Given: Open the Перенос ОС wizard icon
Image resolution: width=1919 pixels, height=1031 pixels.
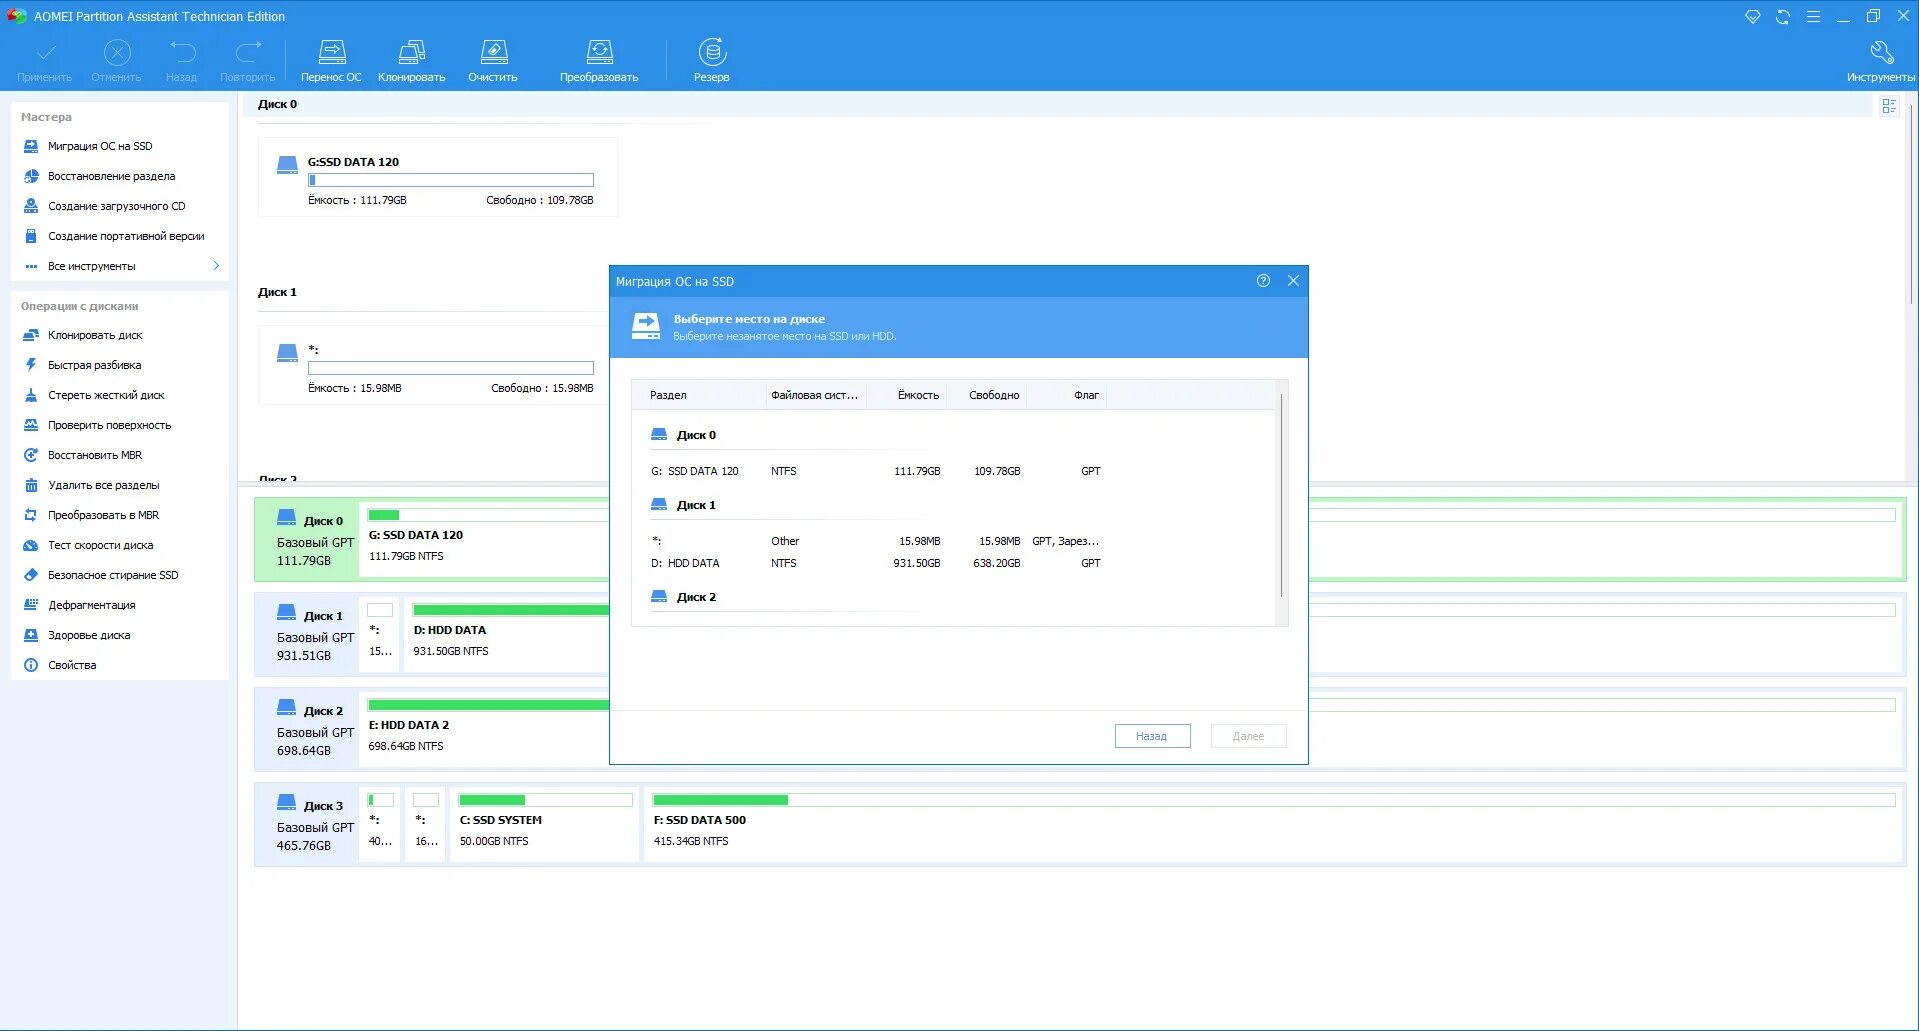Looking at the screenshot, I should coord(331,50).
